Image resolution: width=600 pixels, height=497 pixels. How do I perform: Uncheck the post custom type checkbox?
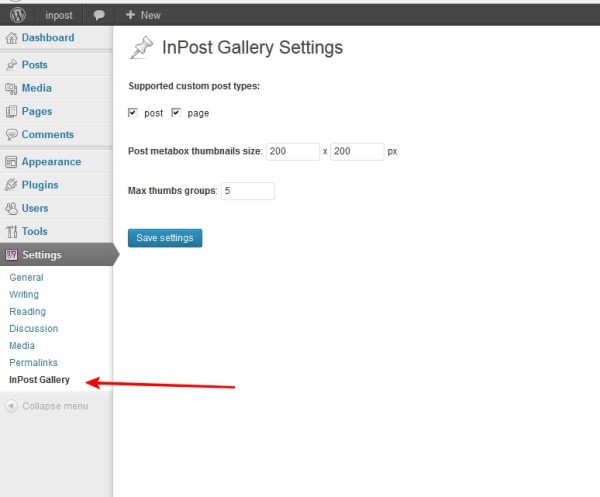(x=133, y=113)
